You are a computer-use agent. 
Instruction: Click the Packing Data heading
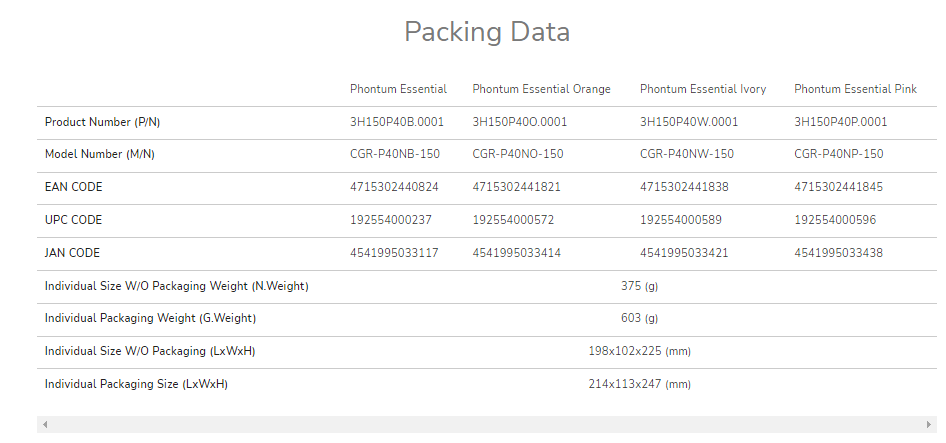pyautogui.click(x=487, y=32)
